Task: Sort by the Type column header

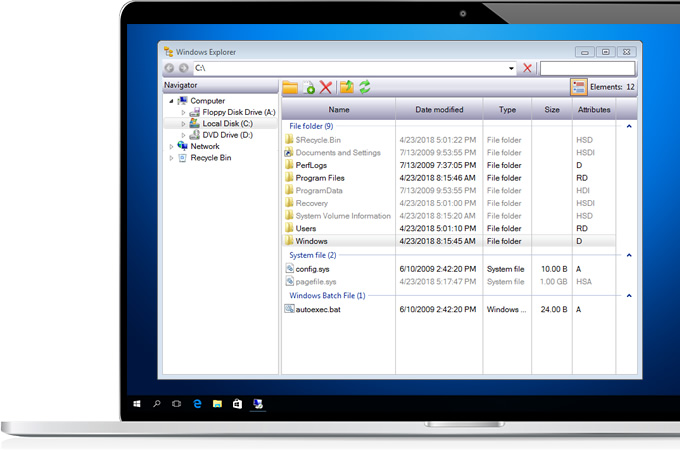Action: (x=507, y=110)
